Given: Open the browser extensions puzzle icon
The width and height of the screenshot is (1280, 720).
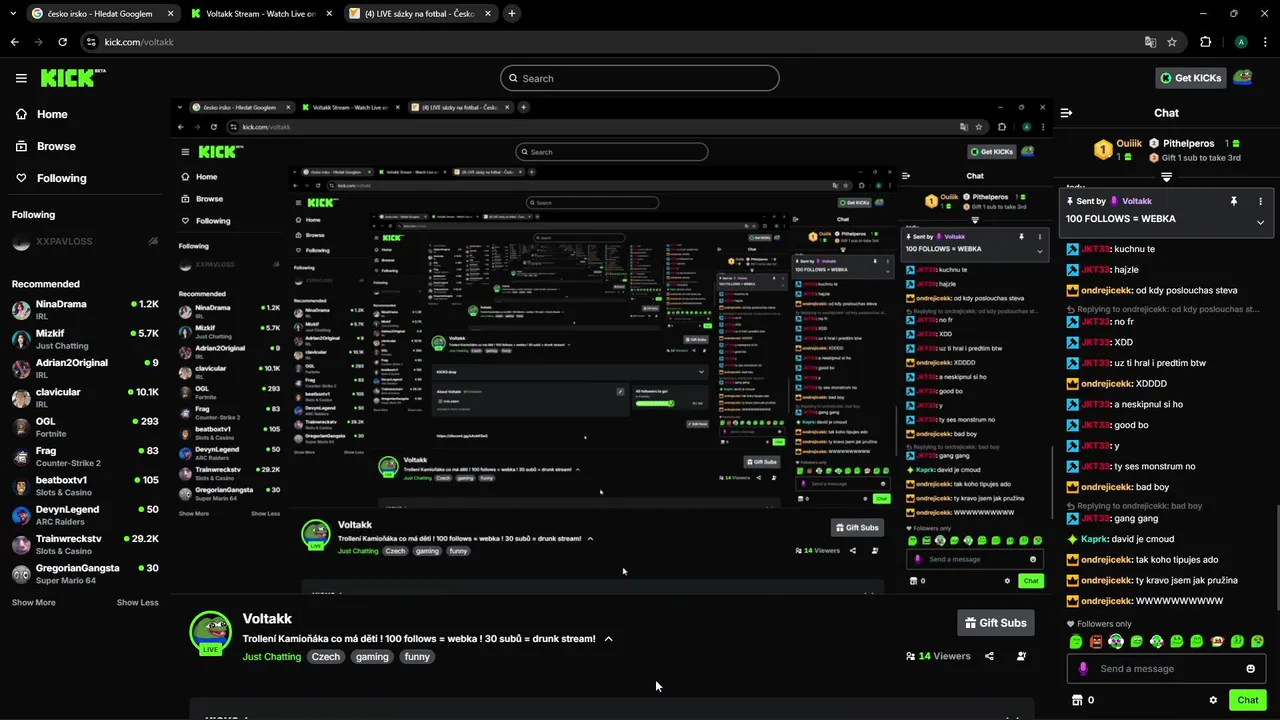Looking at the screenshot, I should point(1205,42).
